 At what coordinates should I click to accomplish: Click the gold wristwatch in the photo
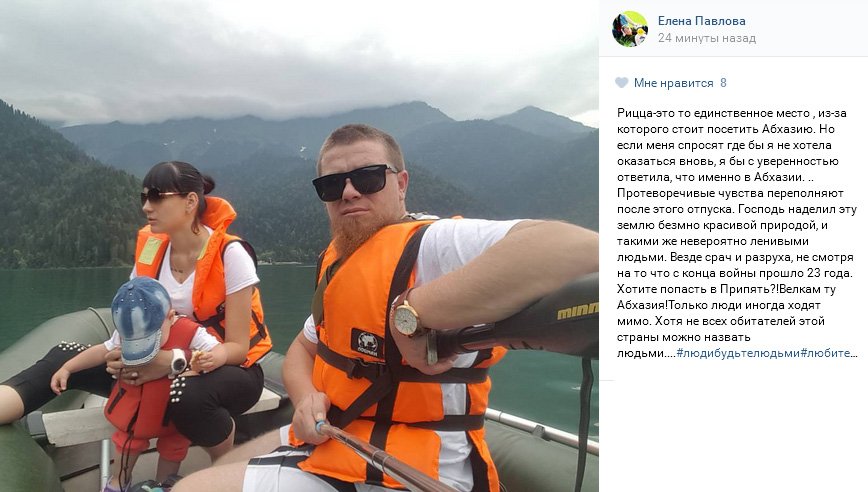tap(406, 317)
